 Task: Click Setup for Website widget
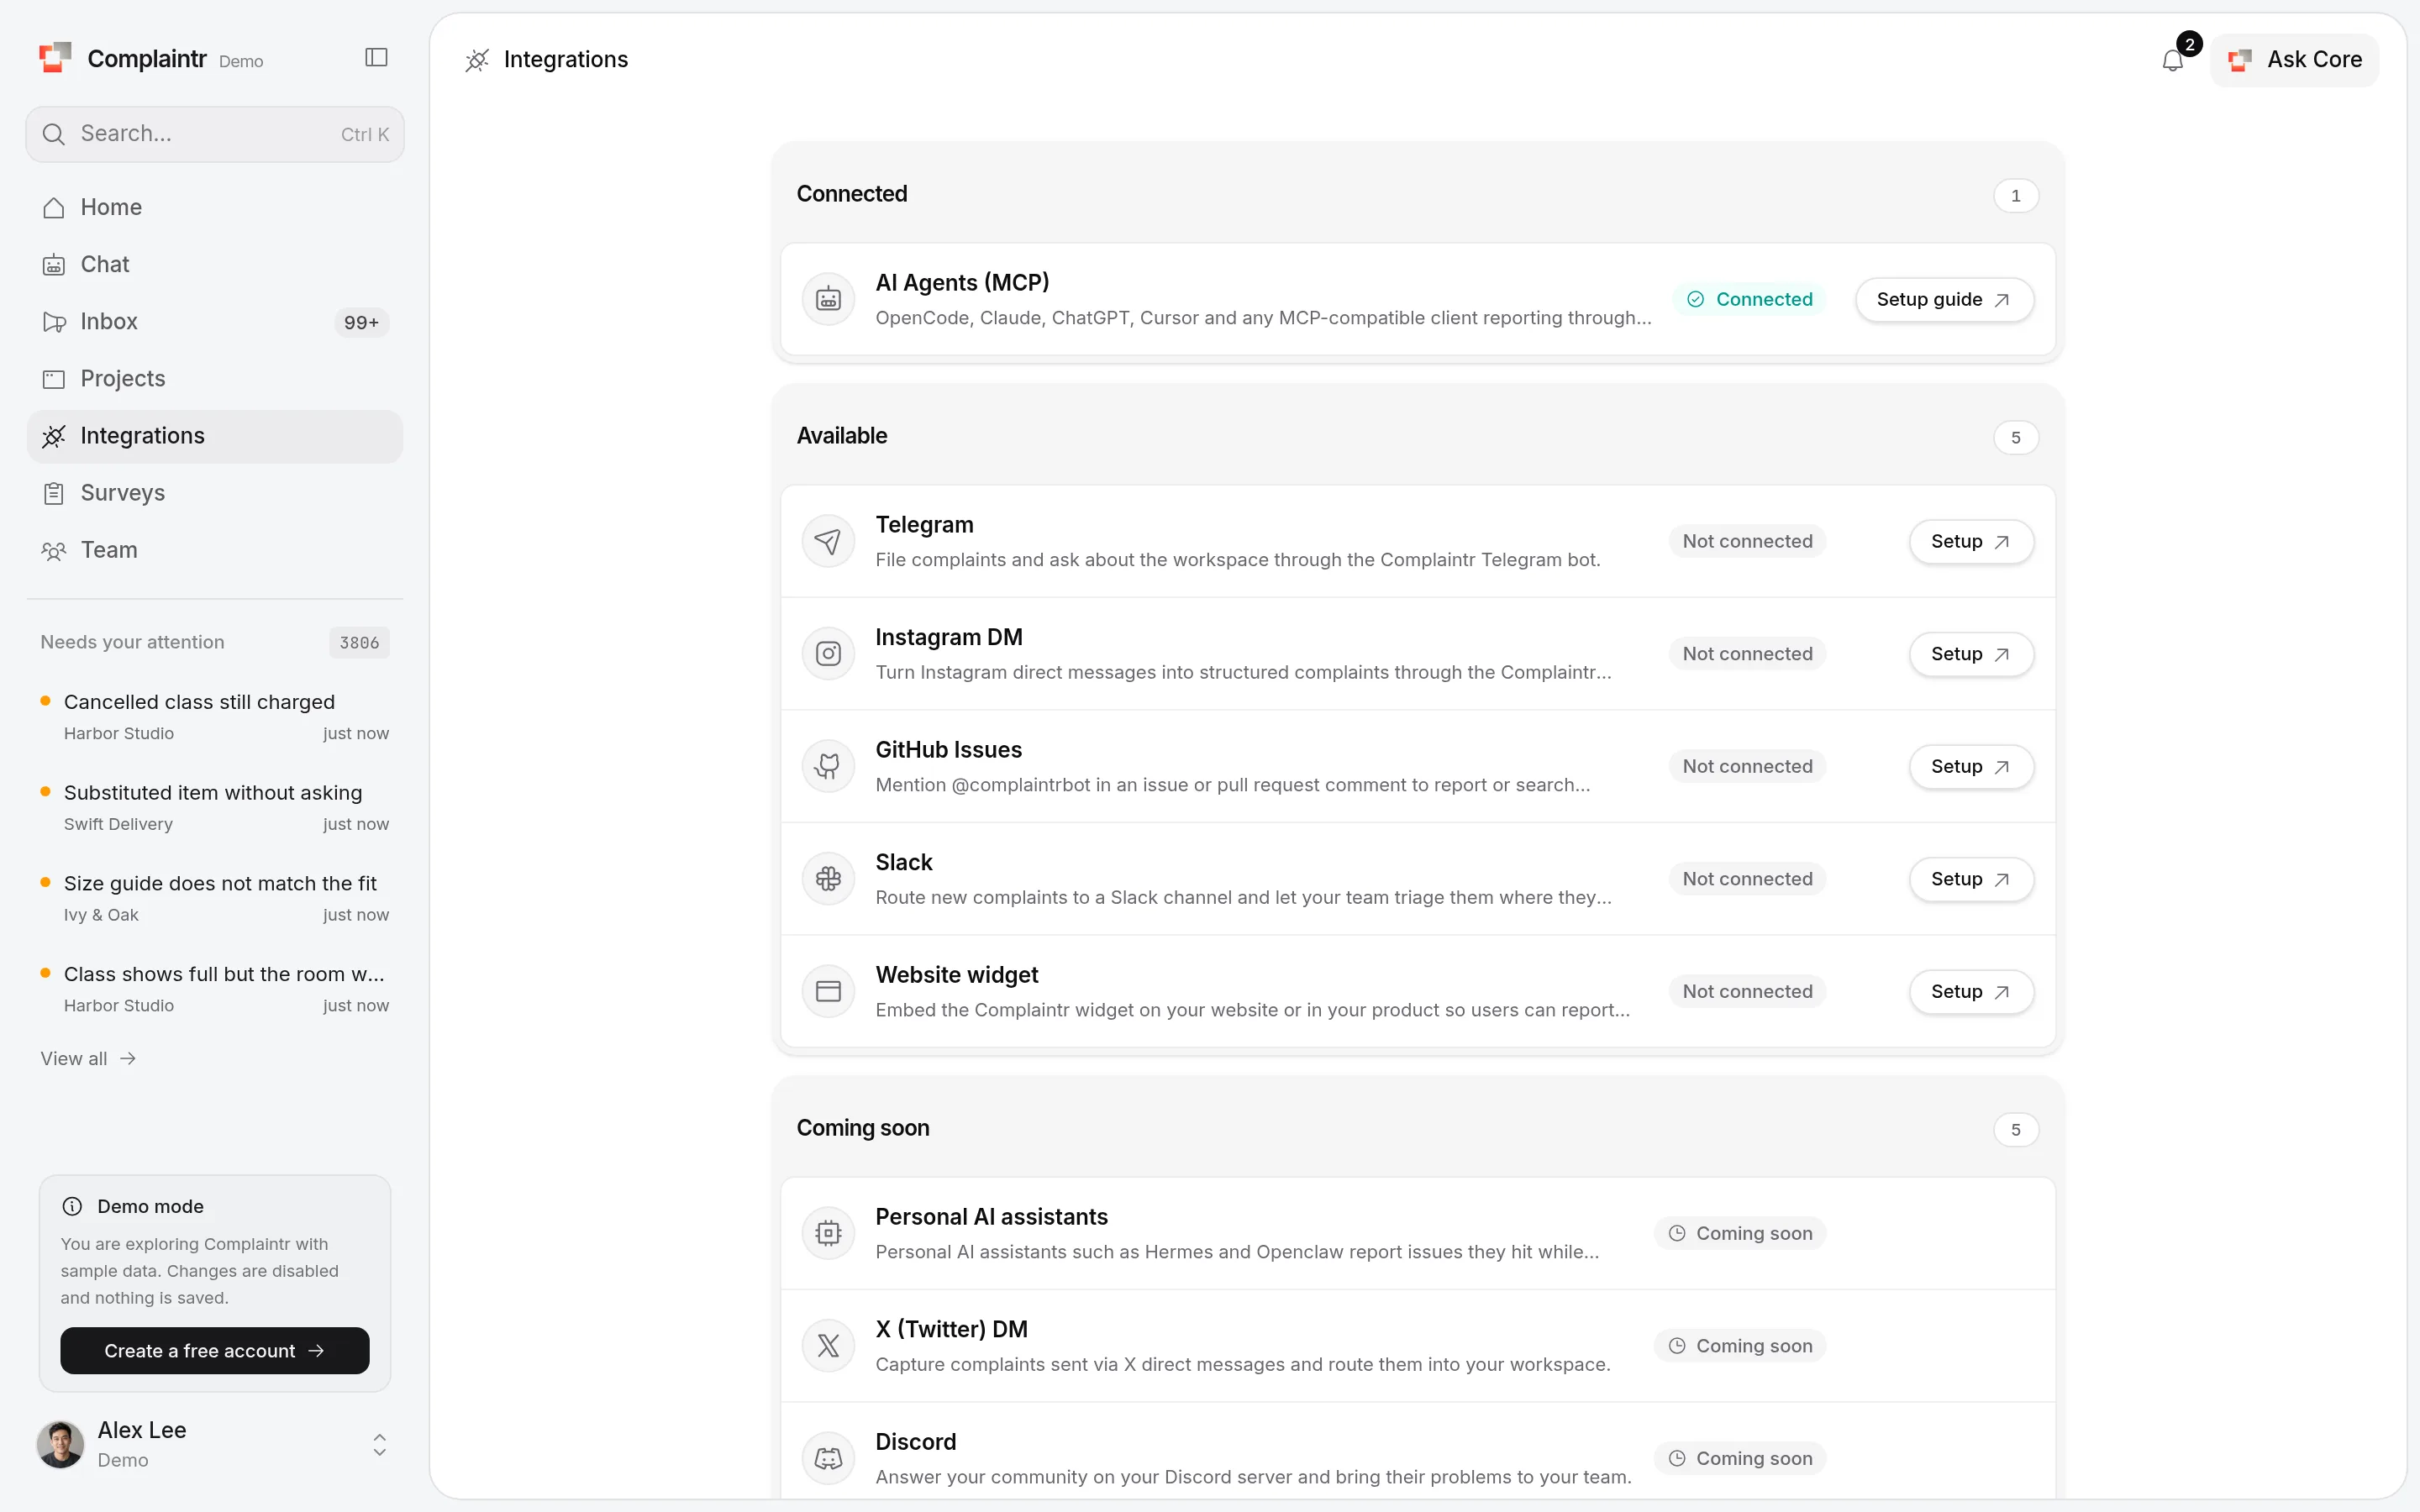[x=1971, y=991]
